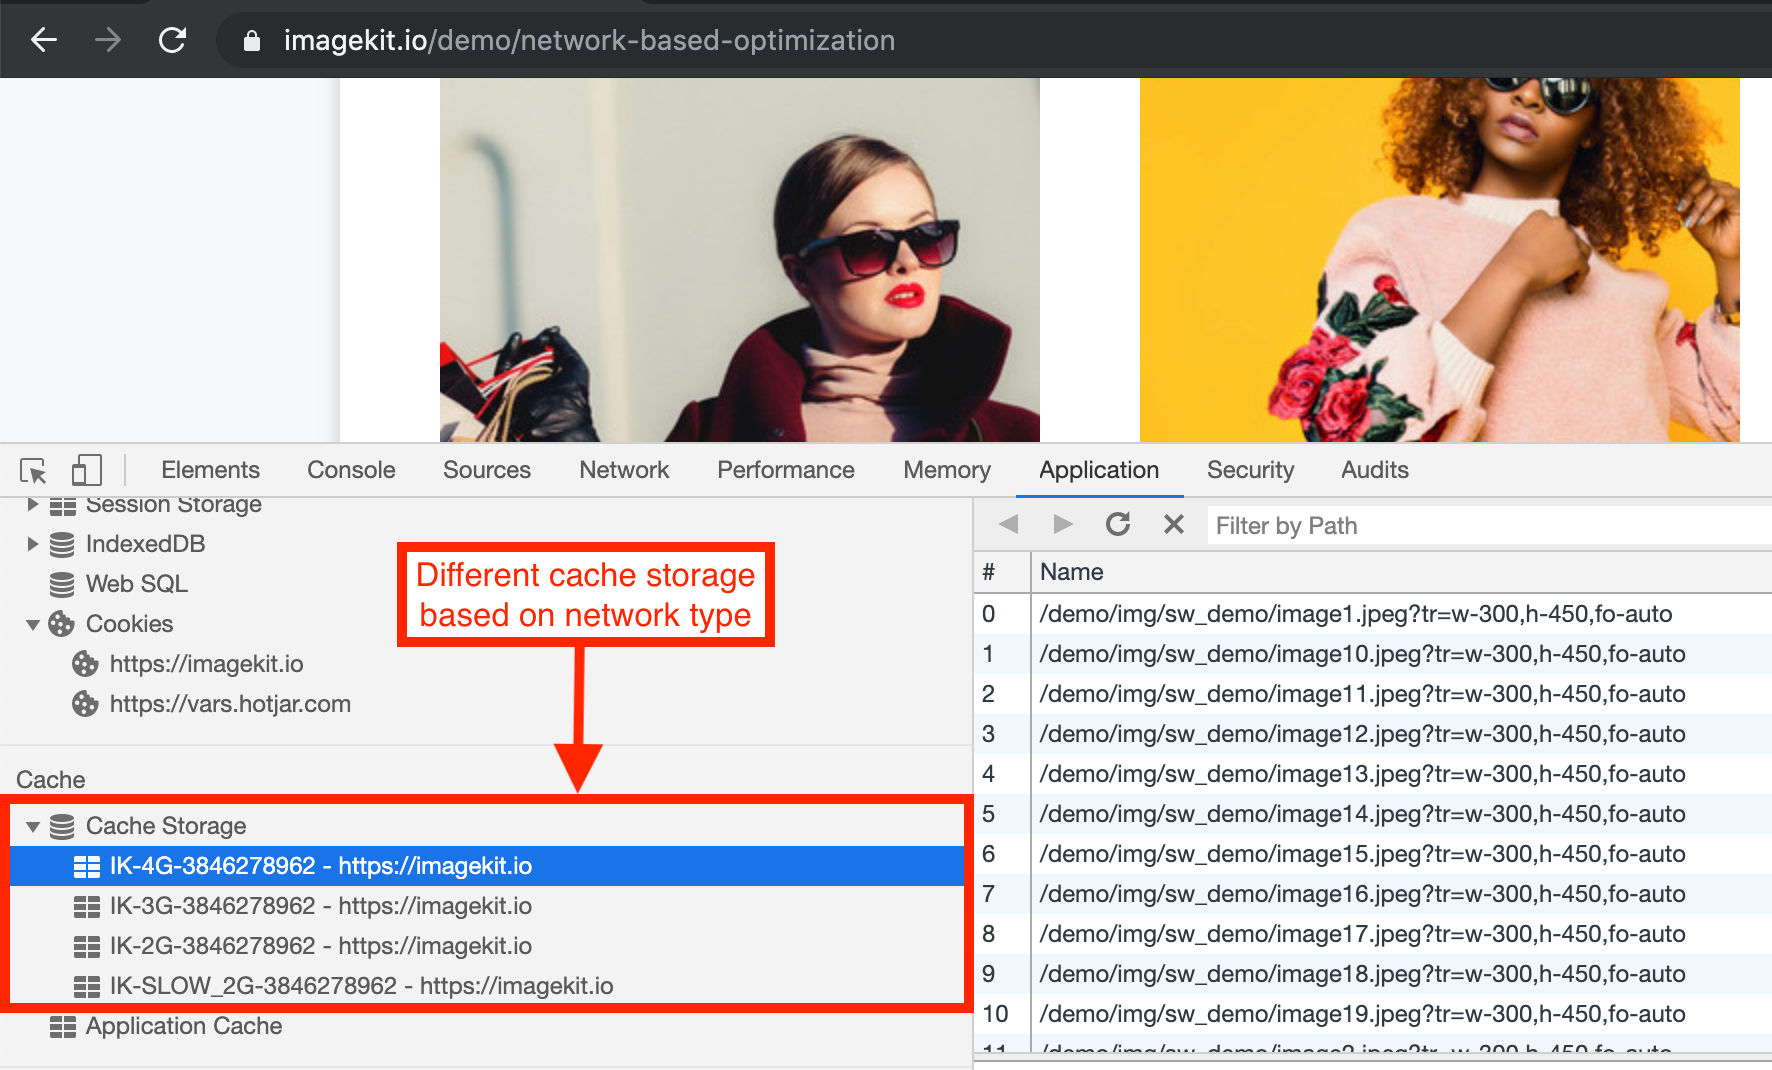Select the image14.jpeg cache row
The width and height of the screenshot is (1772, 1070).
(1373, 814)
